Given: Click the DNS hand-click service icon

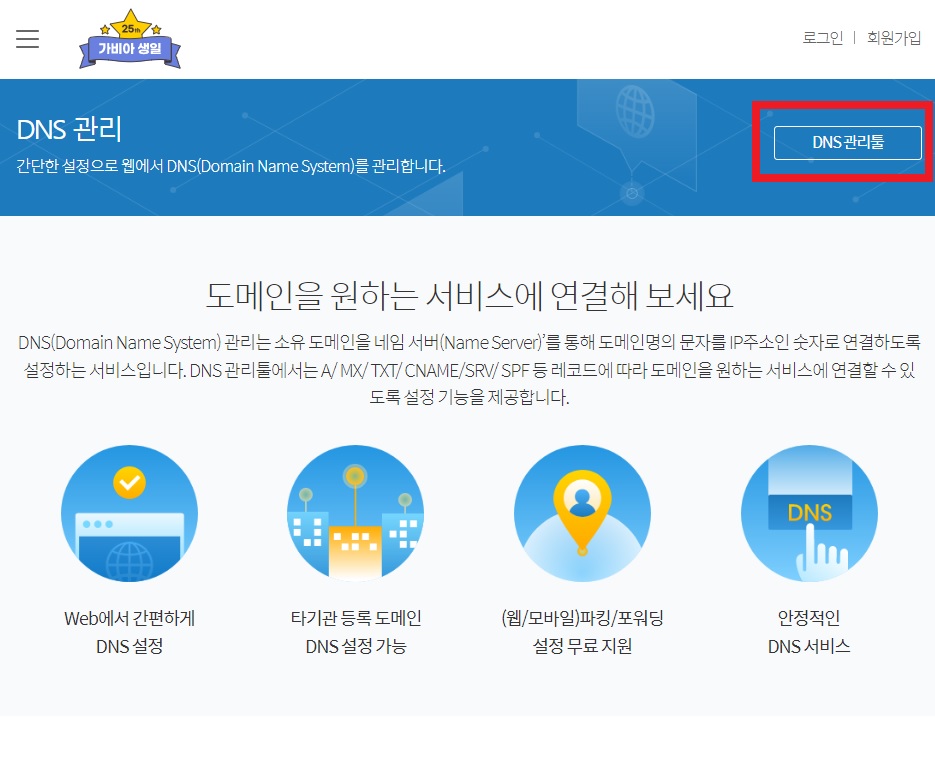Looking at the screenshot, I should [809, 513].
